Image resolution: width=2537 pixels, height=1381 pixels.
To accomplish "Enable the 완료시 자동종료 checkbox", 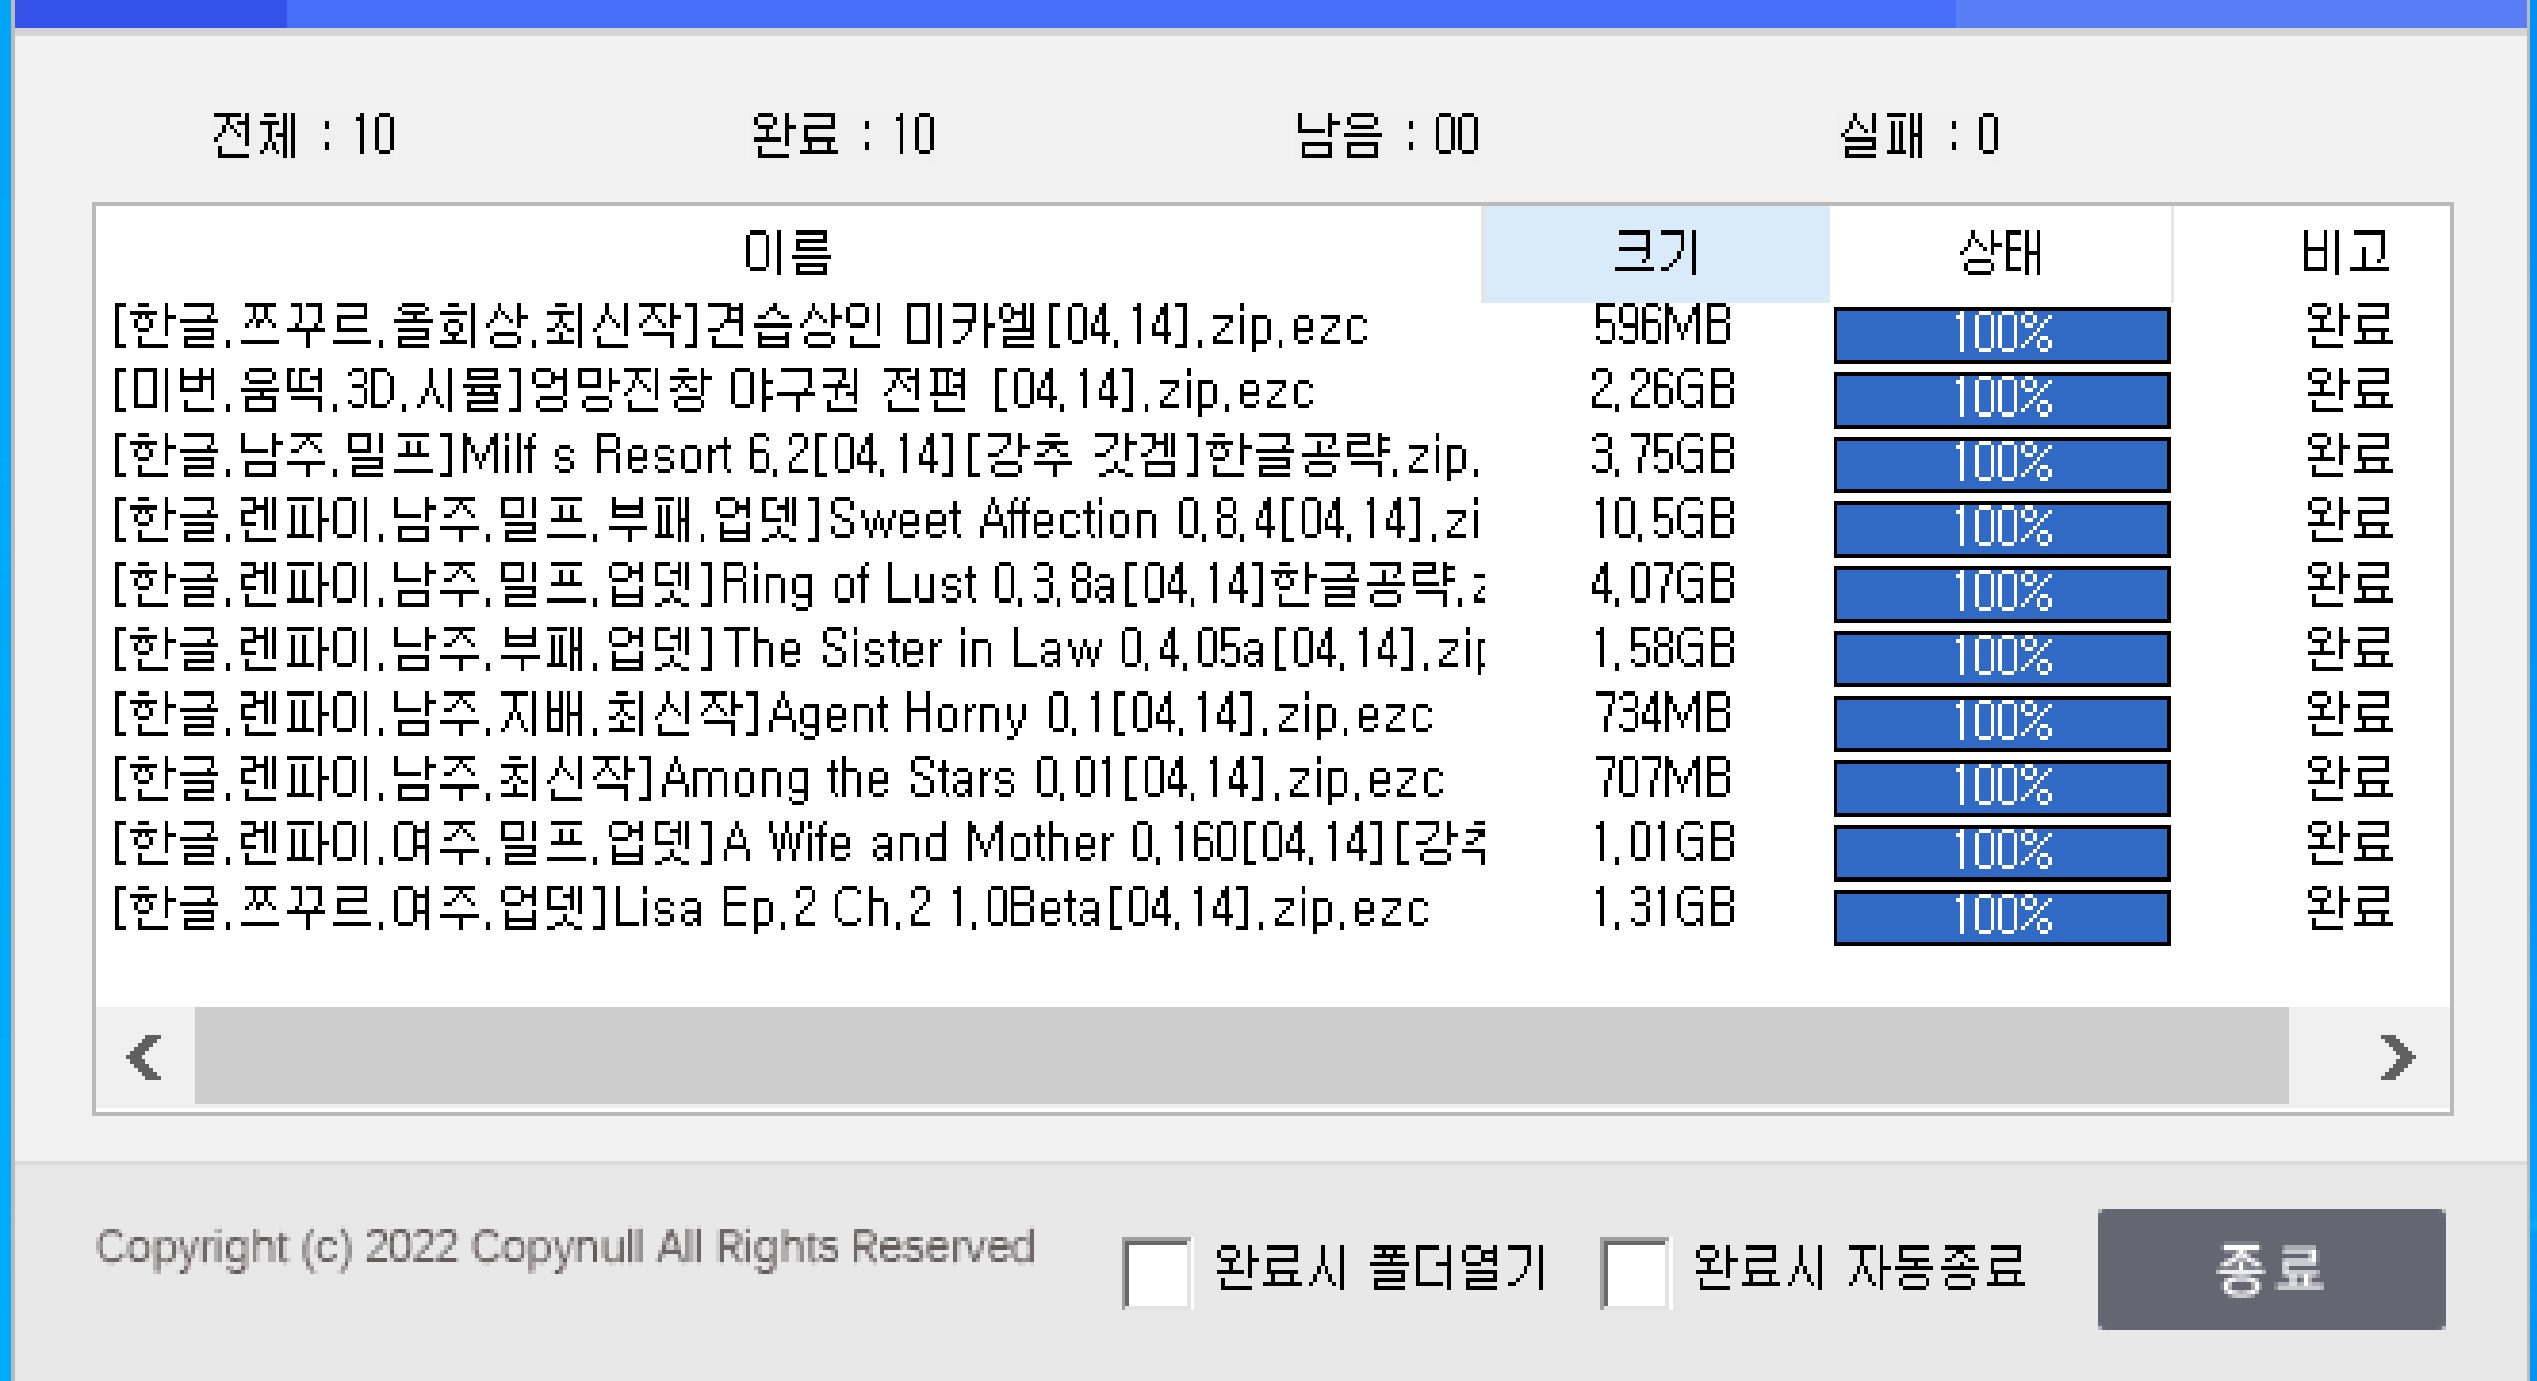I will click(1634, 1272).
